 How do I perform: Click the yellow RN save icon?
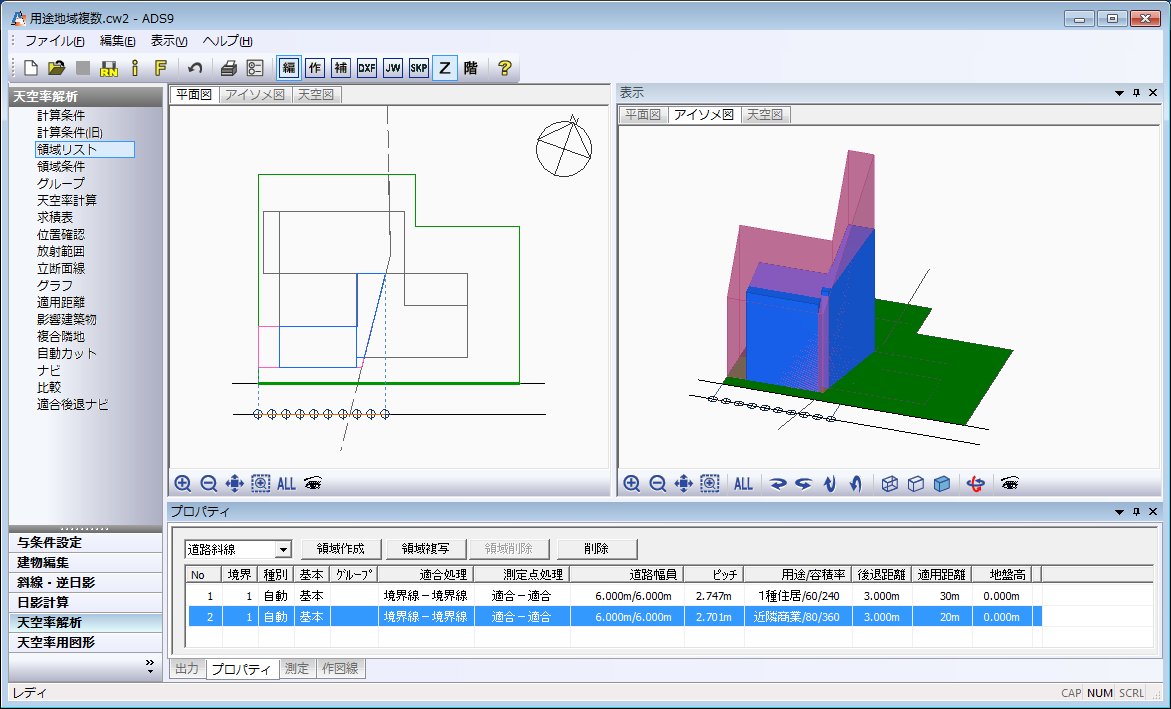109,68
